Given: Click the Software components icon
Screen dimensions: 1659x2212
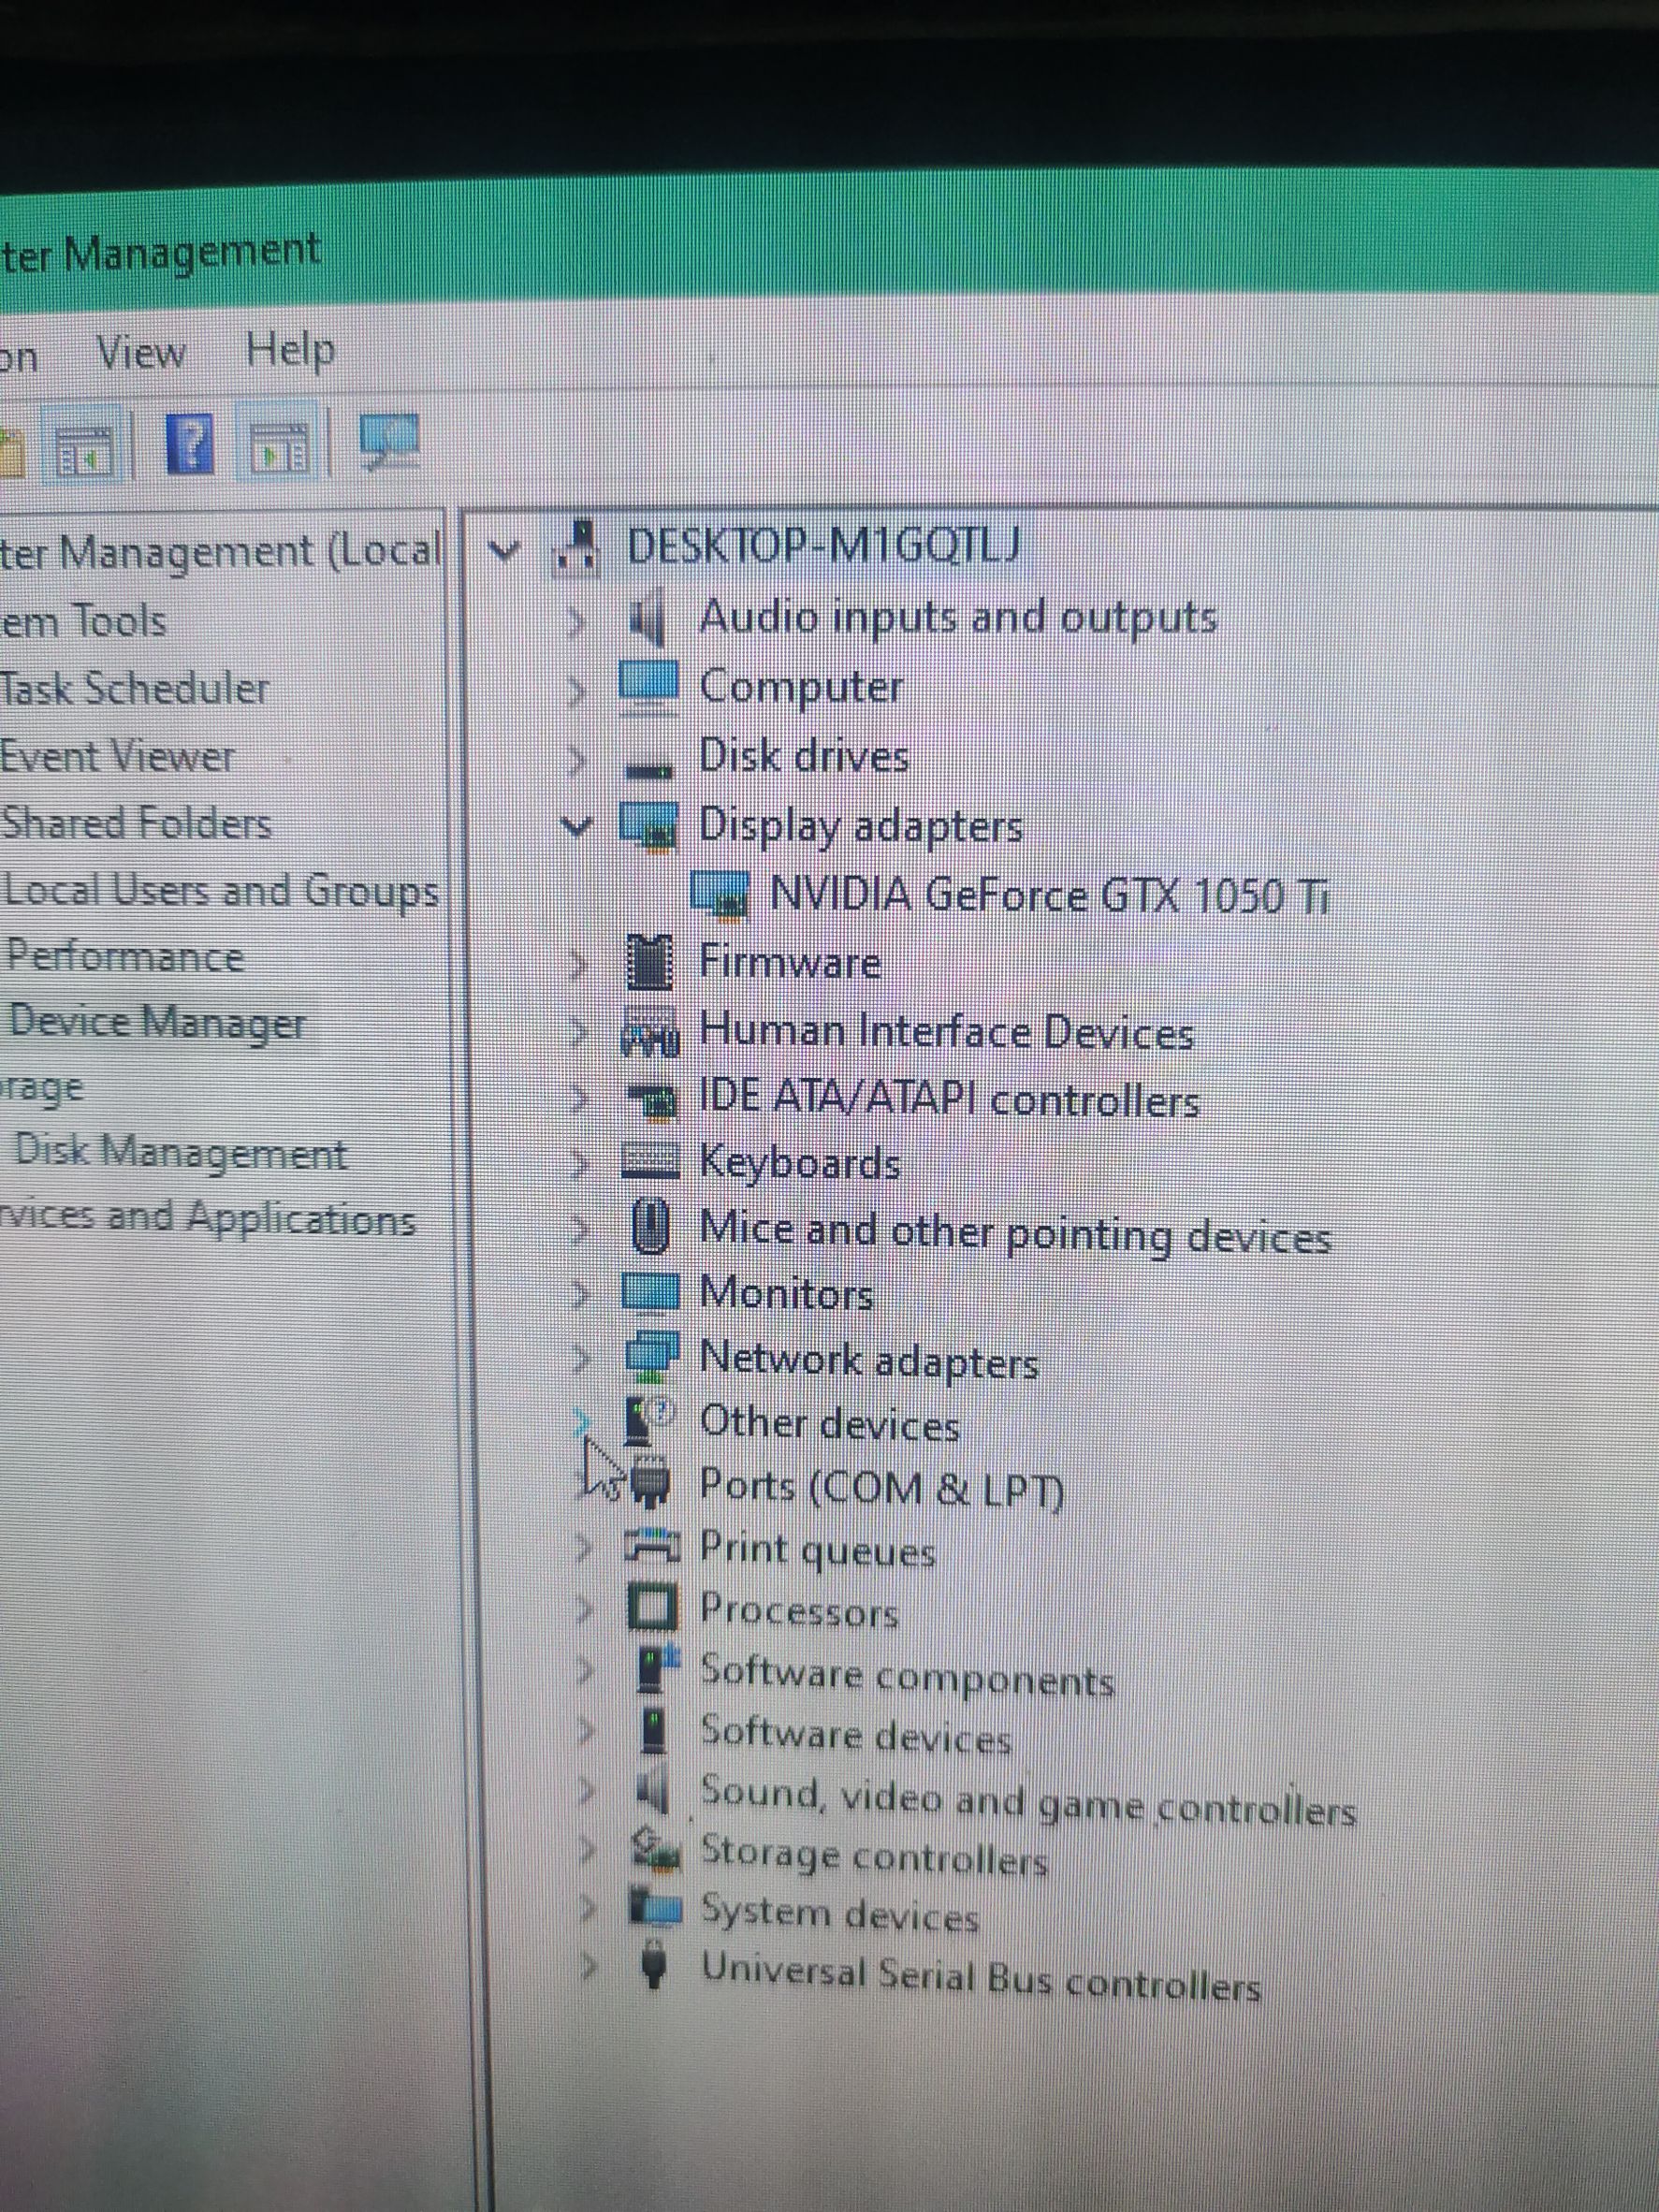Looking at the screenshot, I should pyautogui.click(x=657, y=1670).
